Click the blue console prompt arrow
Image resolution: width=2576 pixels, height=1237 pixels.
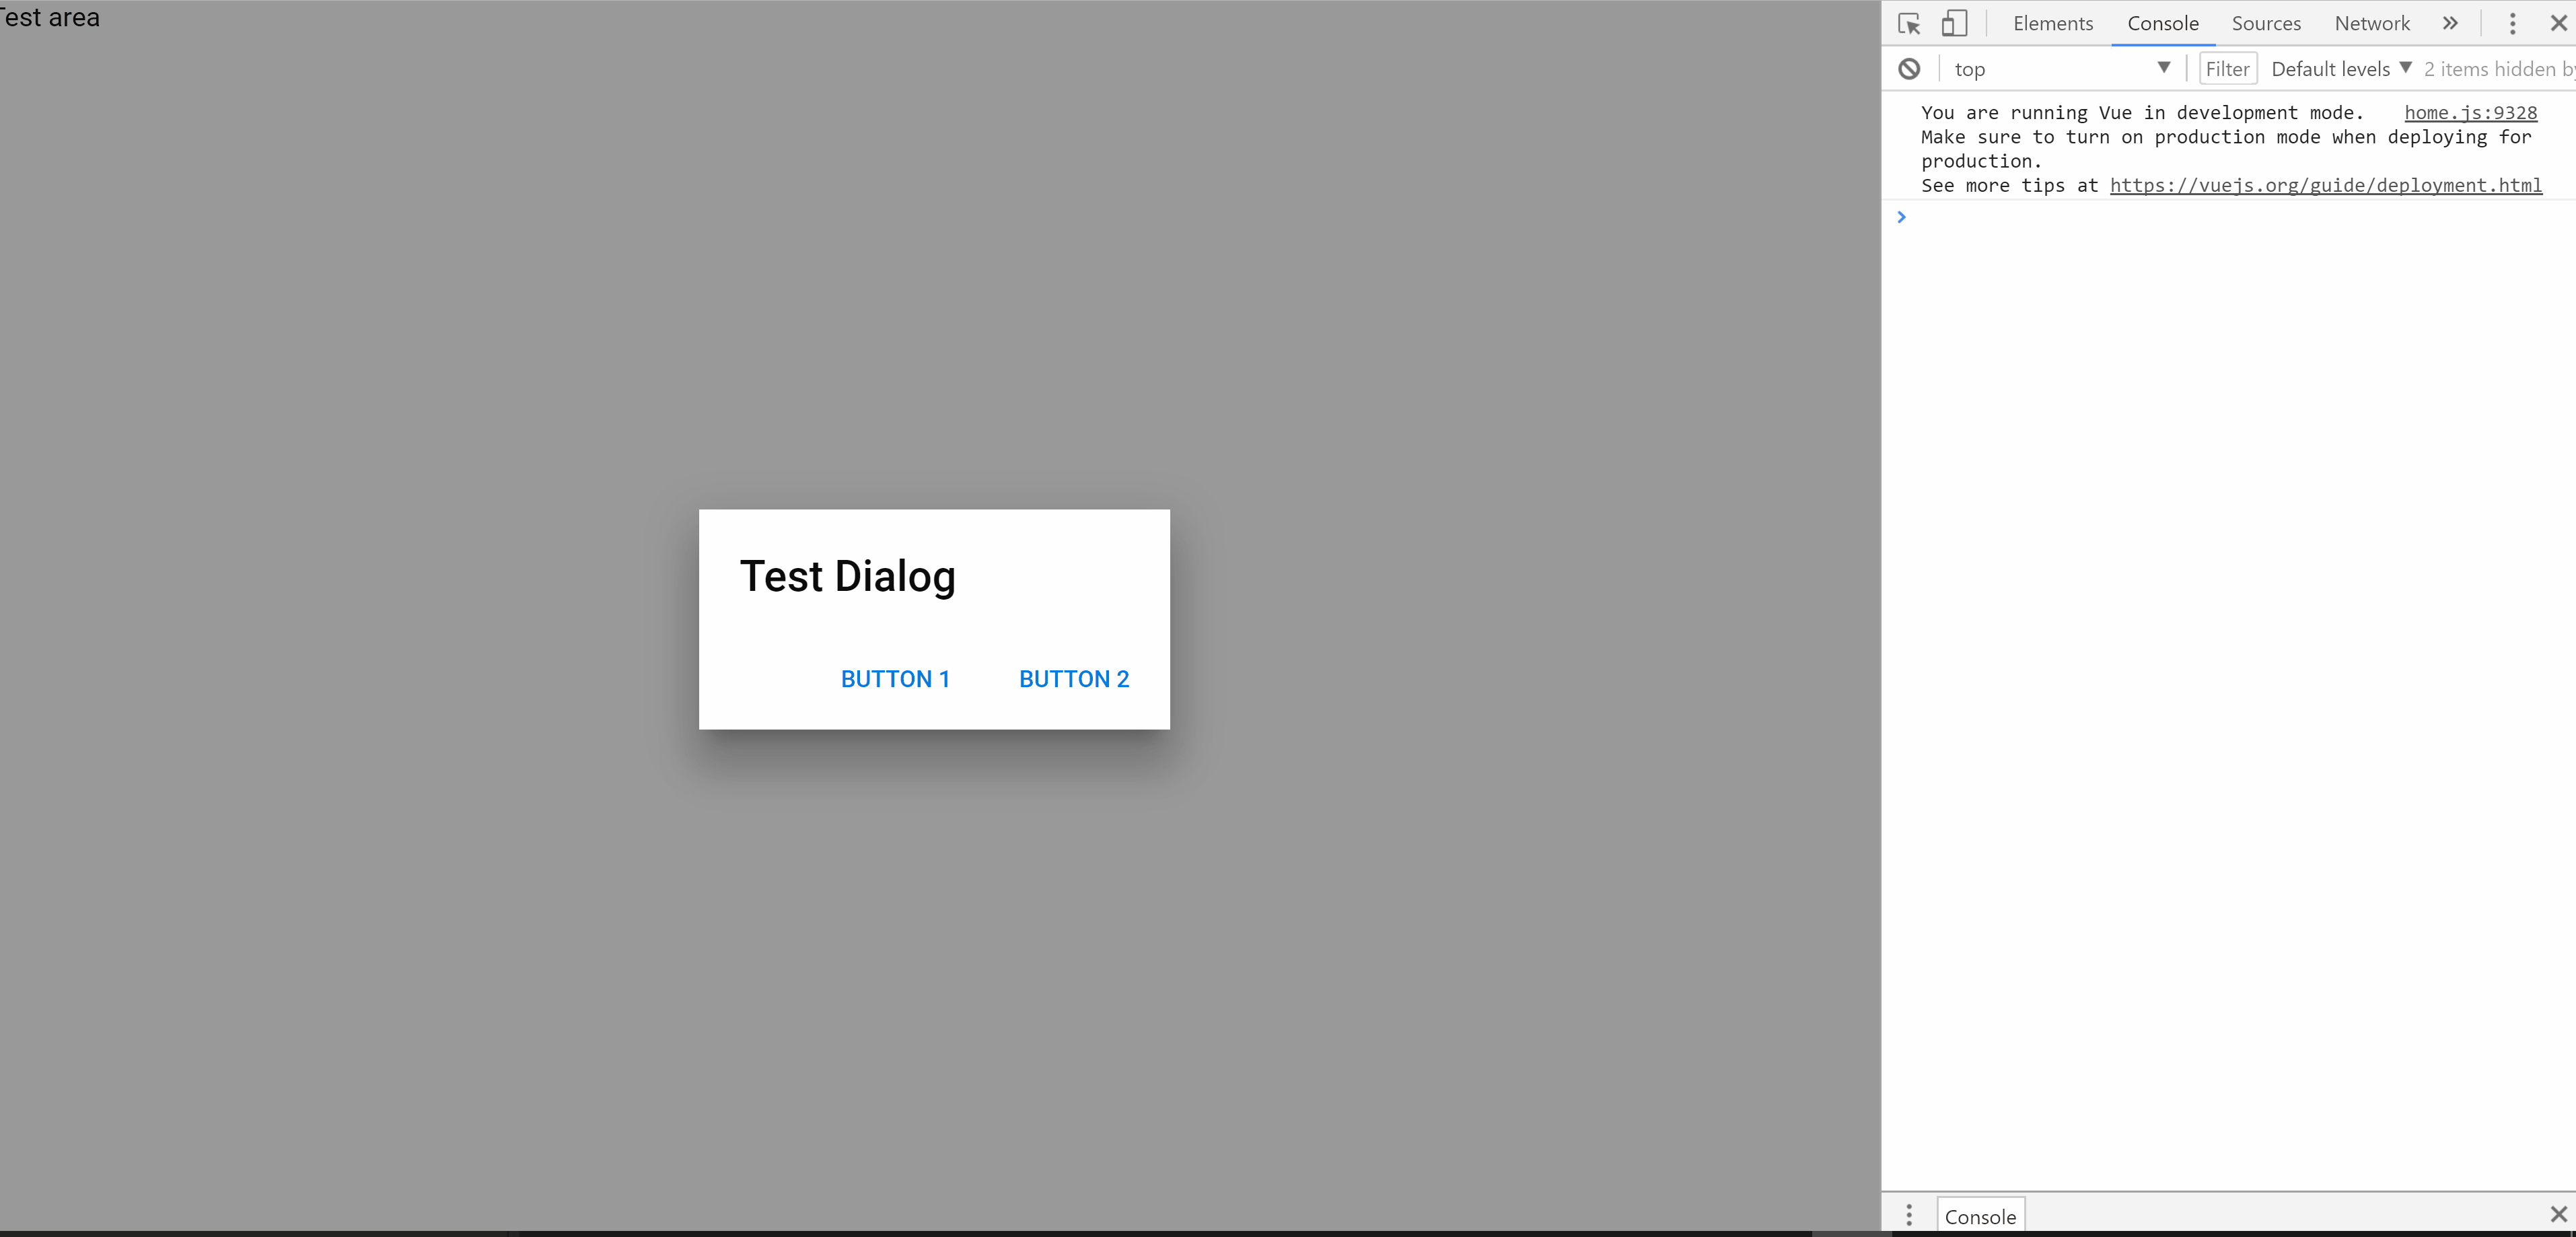[x=1901, y=217]
